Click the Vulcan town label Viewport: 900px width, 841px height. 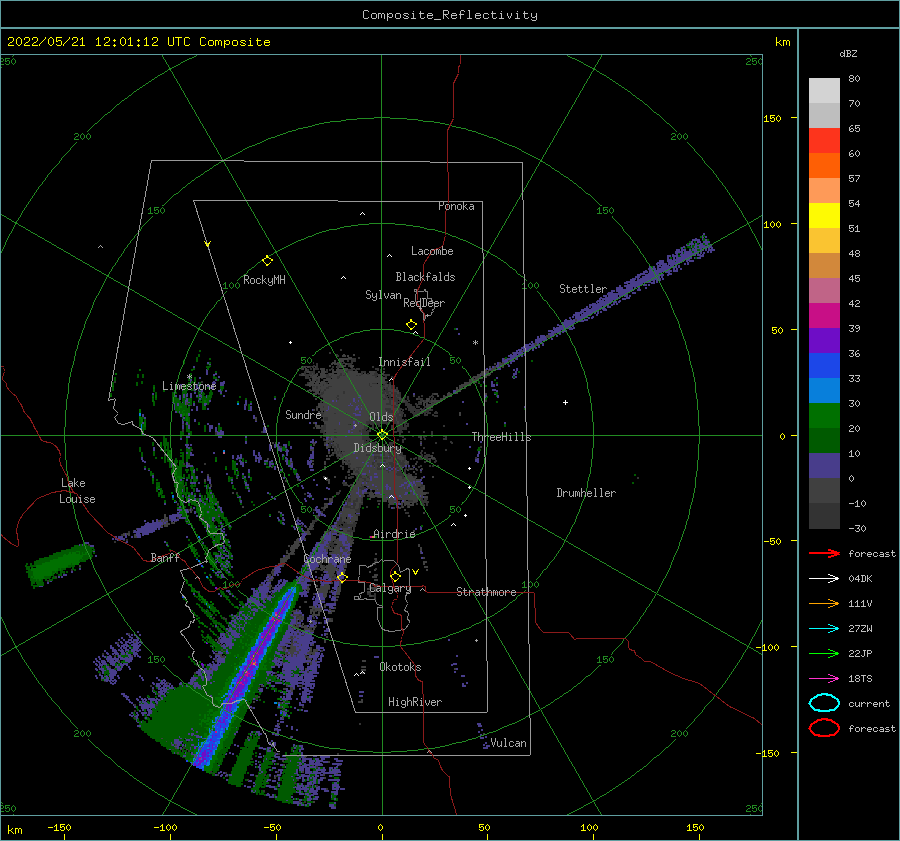(509, 743)
